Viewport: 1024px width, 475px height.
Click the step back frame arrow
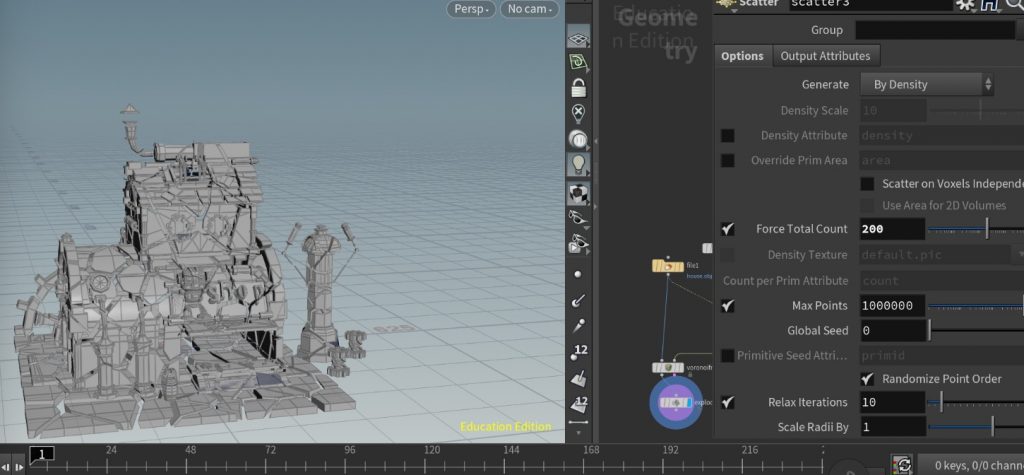8,467
